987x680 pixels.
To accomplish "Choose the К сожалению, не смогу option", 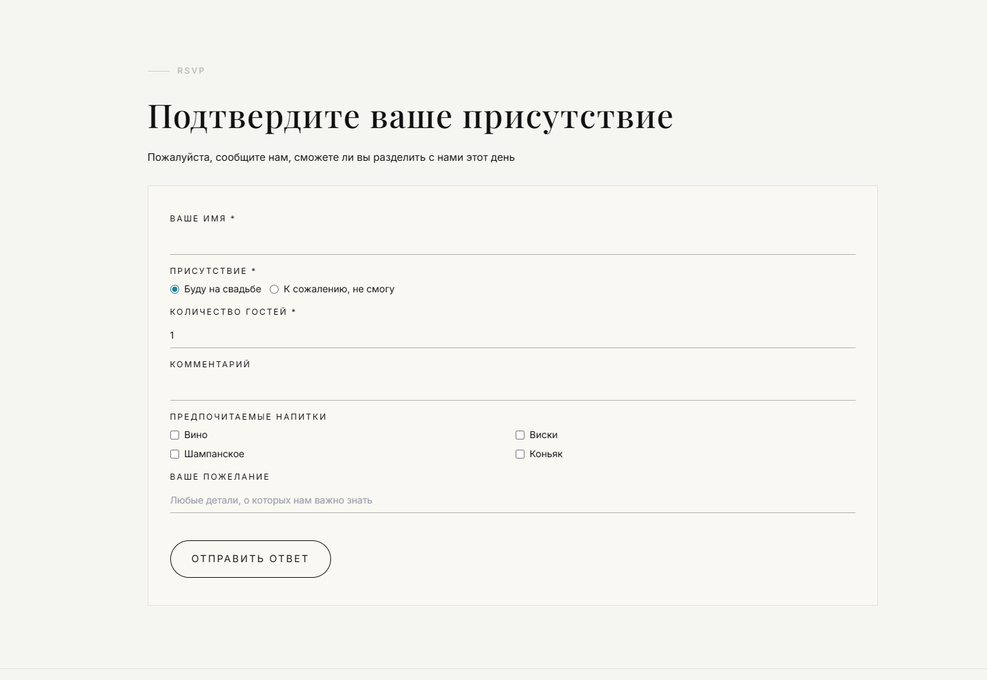I will (x=274, y=289).
